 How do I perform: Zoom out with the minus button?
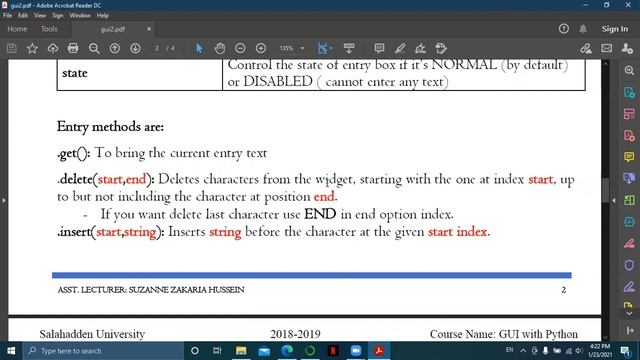coord(240,48)
